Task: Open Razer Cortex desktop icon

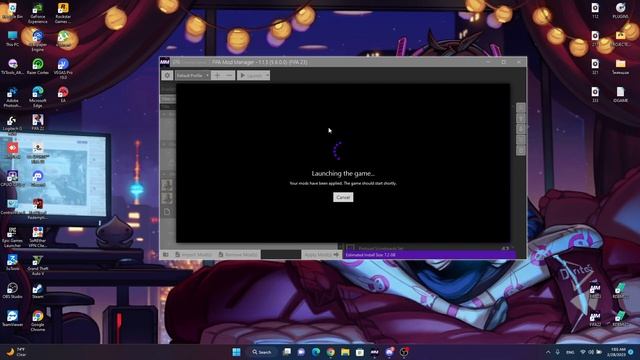Action: pos(38,67)
